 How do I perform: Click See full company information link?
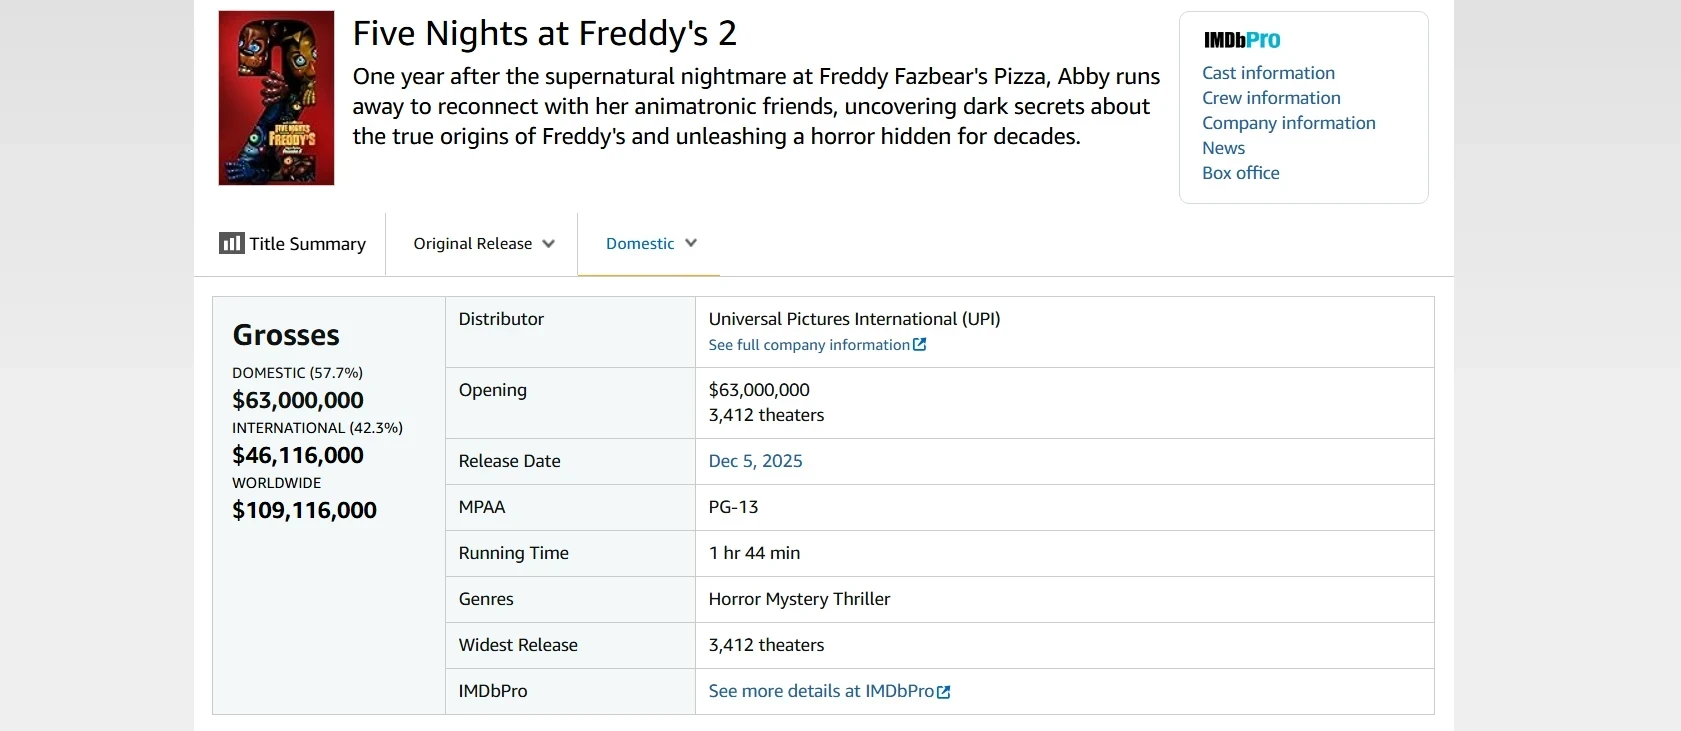[x=809, y=345]
